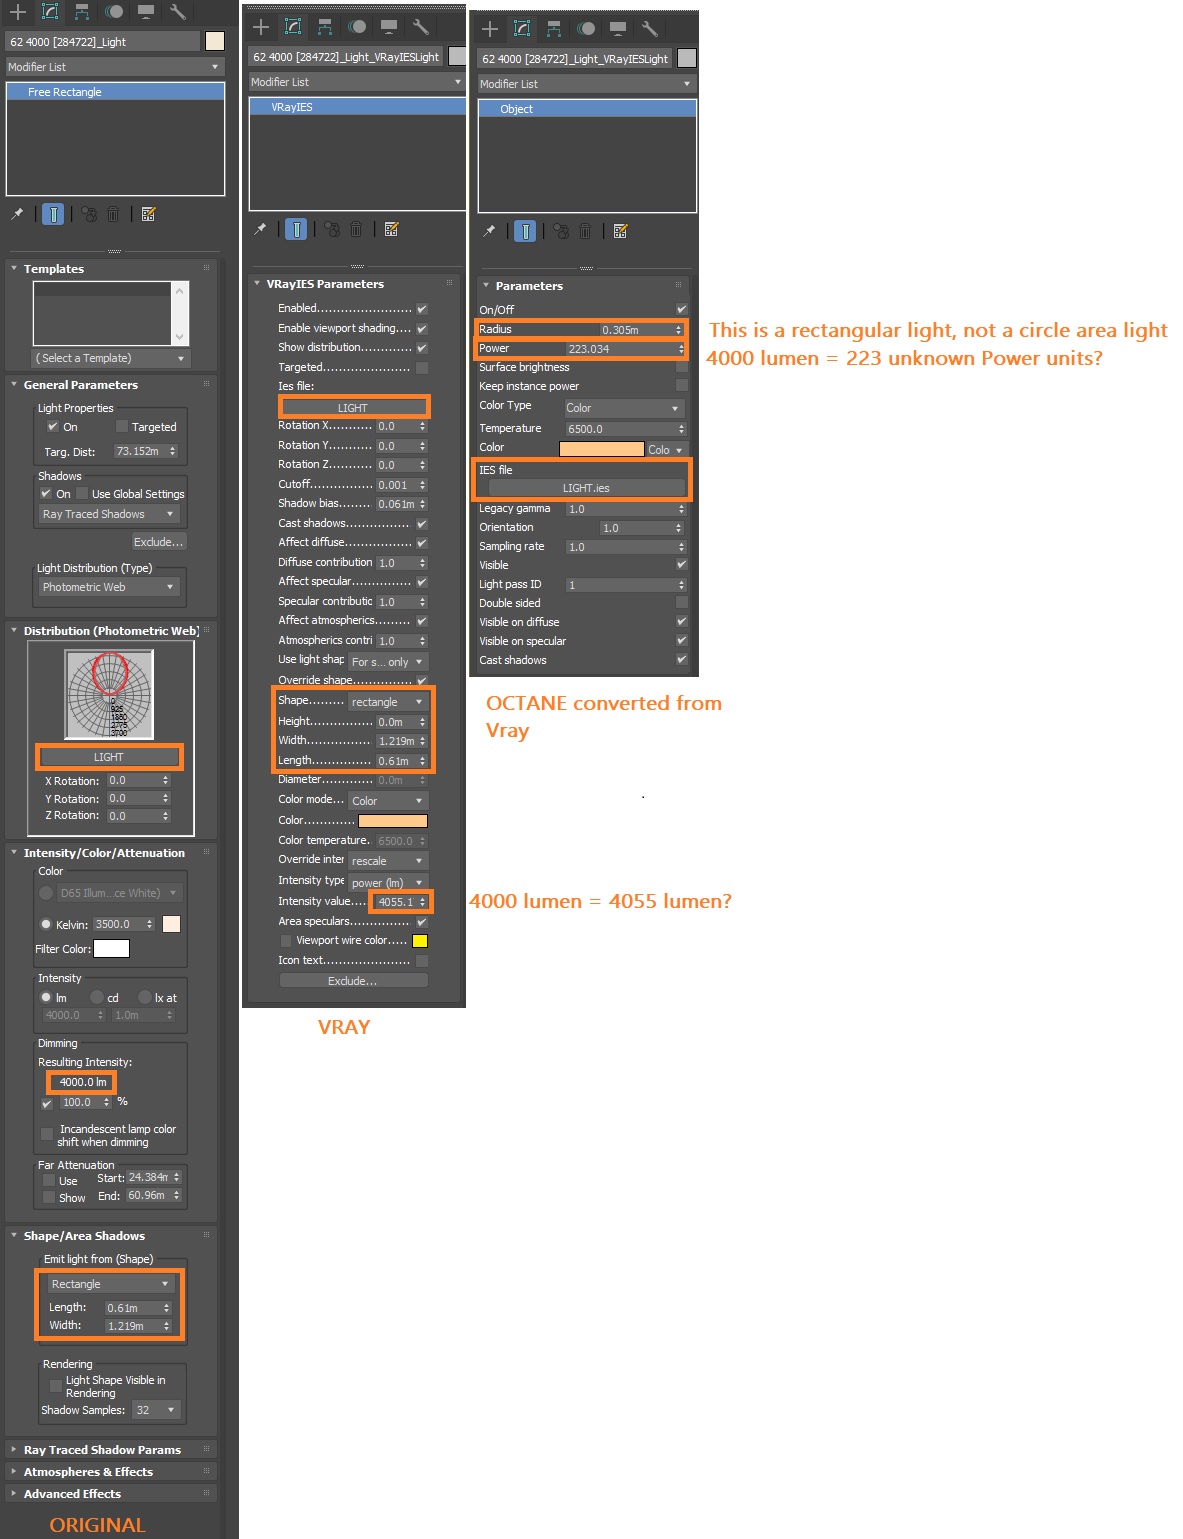
Task: Open Ray Traced Shadows type dropdown
Action: [x=109, y=514]
